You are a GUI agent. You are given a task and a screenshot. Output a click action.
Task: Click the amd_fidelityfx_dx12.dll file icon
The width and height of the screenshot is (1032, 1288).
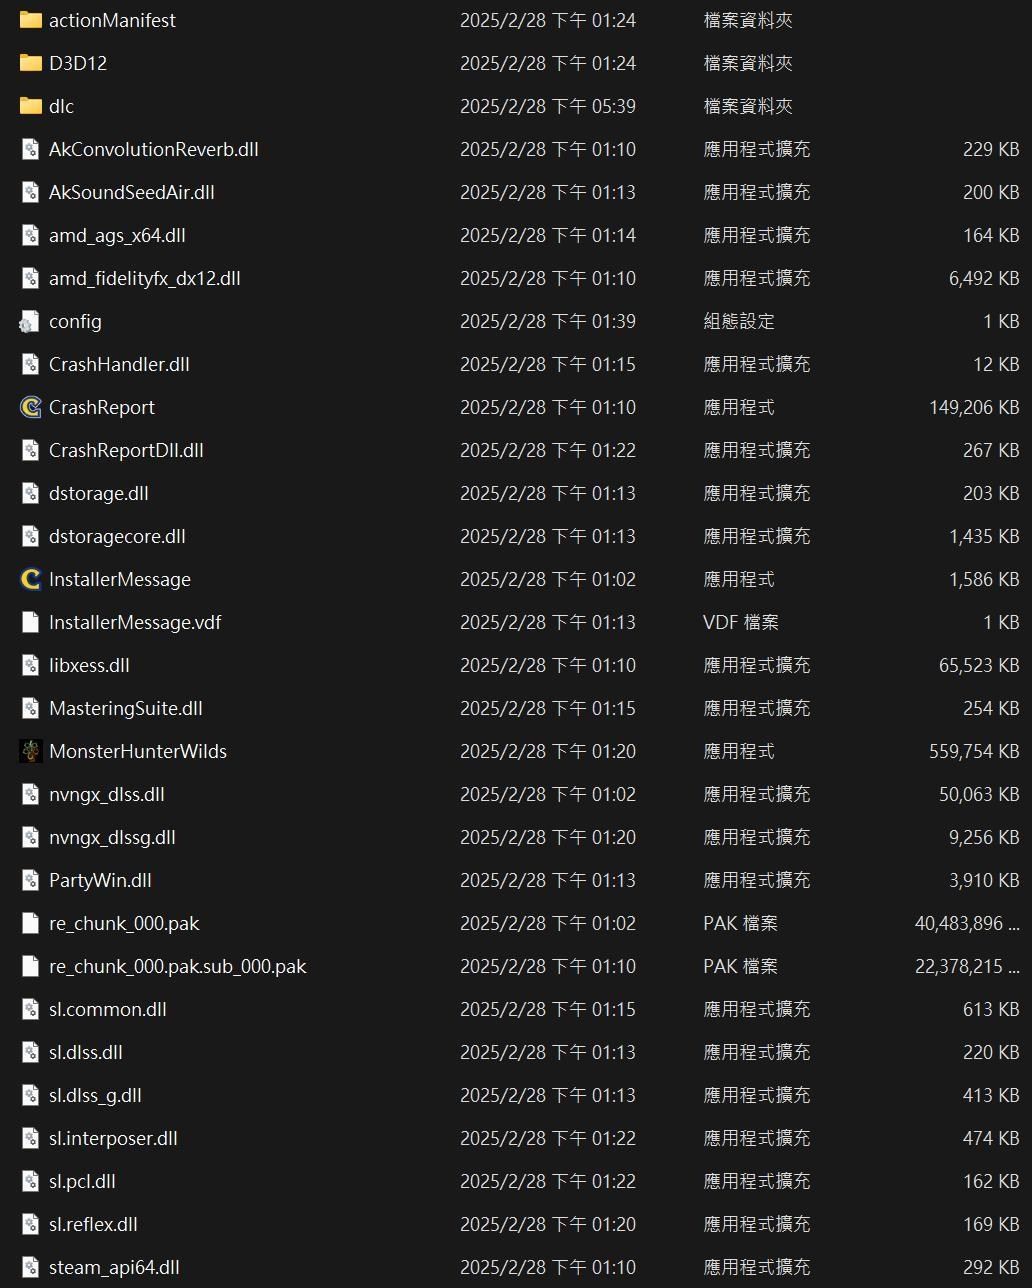coord(30,278)
